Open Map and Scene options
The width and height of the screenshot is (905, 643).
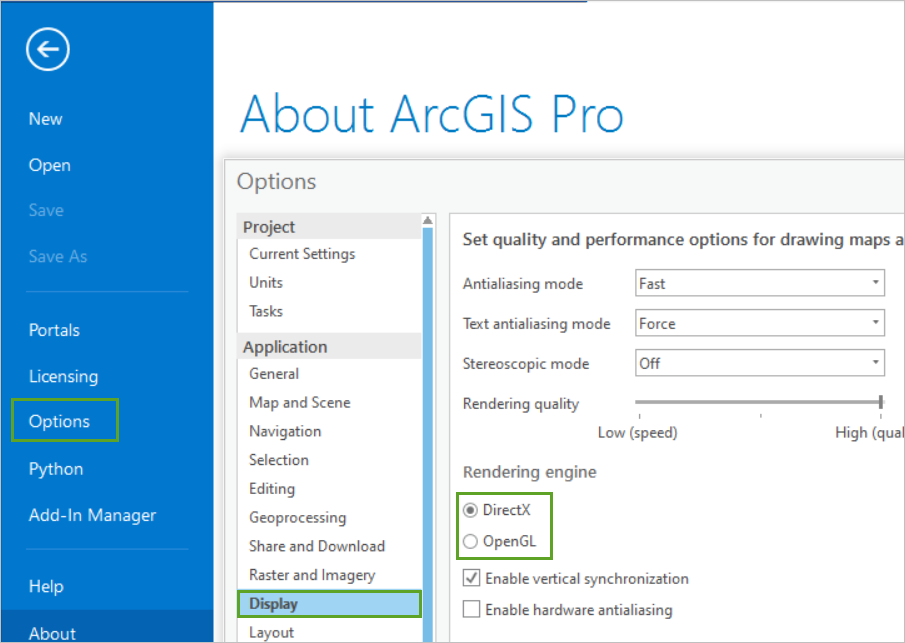coord(300,402)
